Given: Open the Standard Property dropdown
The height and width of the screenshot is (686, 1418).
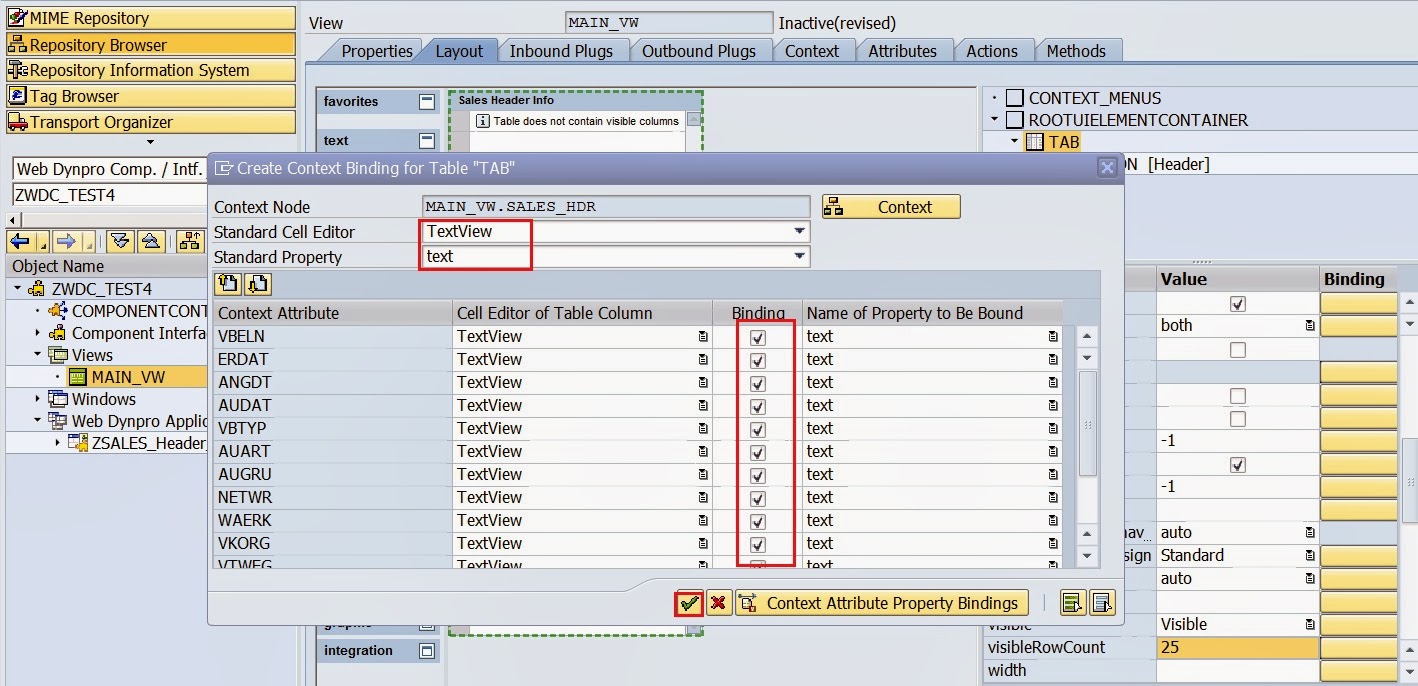Looking at the screenshot, I should 800,257.
